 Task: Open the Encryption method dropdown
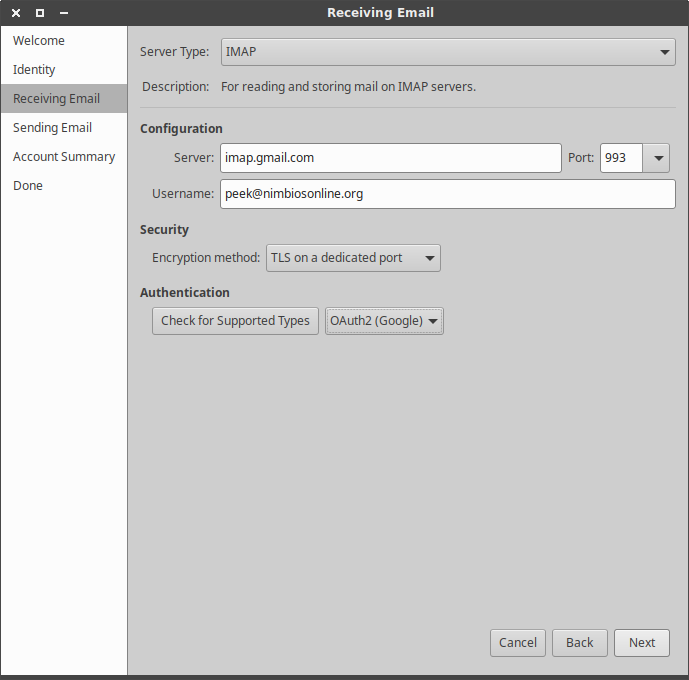coord(353,258)
